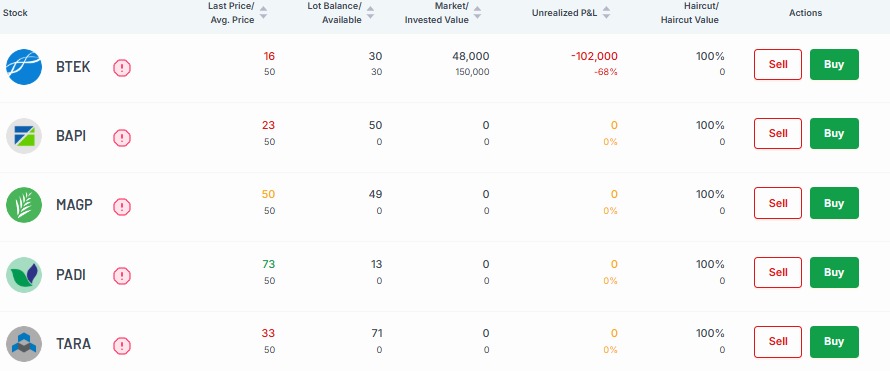Open the warning icon beside MAGP
Image resolution: width=890 pixels, height=371 pixels.
[122, 207]
